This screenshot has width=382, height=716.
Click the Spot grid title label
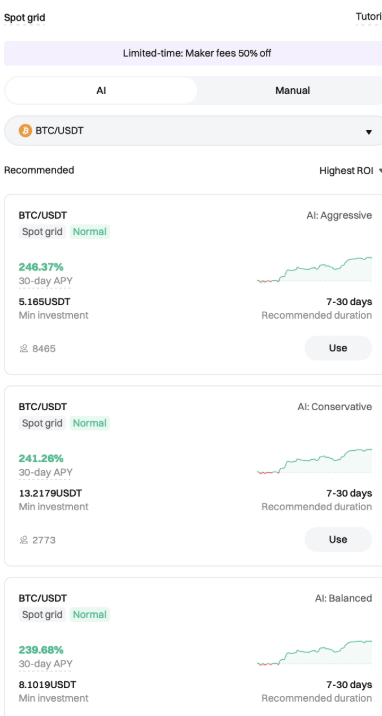25,18
